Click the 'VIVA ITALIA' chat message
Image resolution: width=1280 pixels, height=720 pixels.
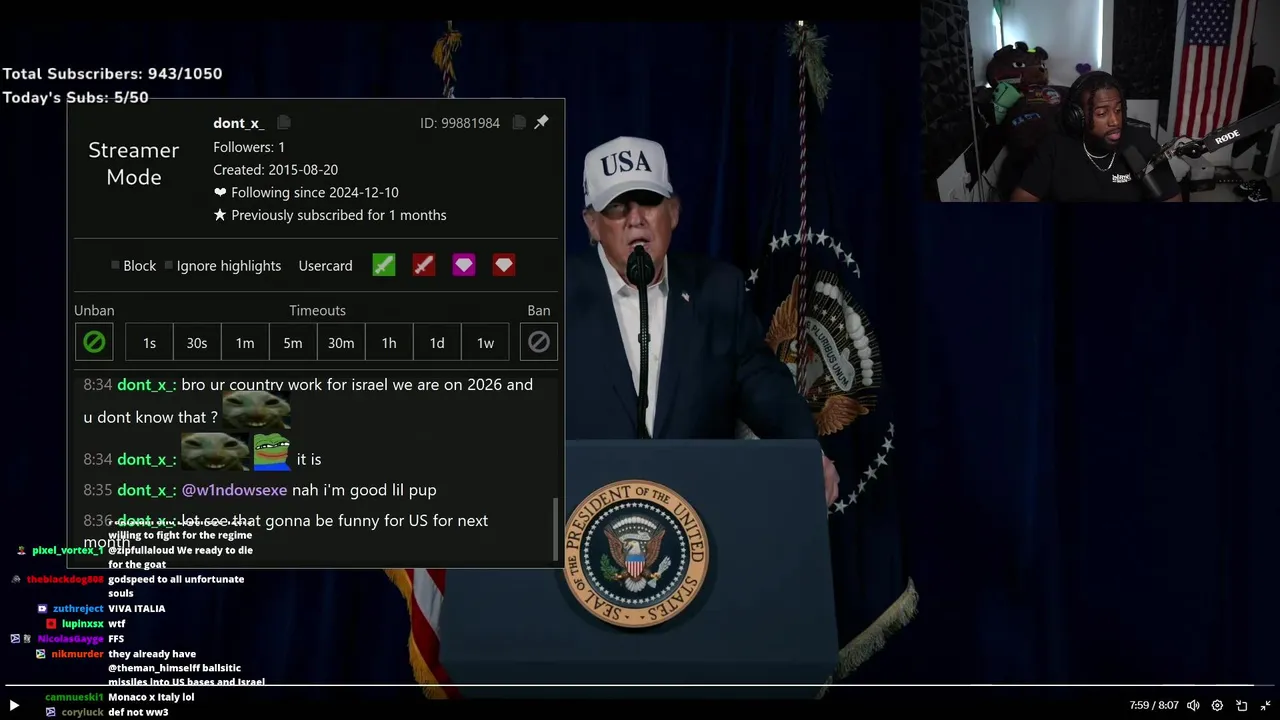click(137, 608)
